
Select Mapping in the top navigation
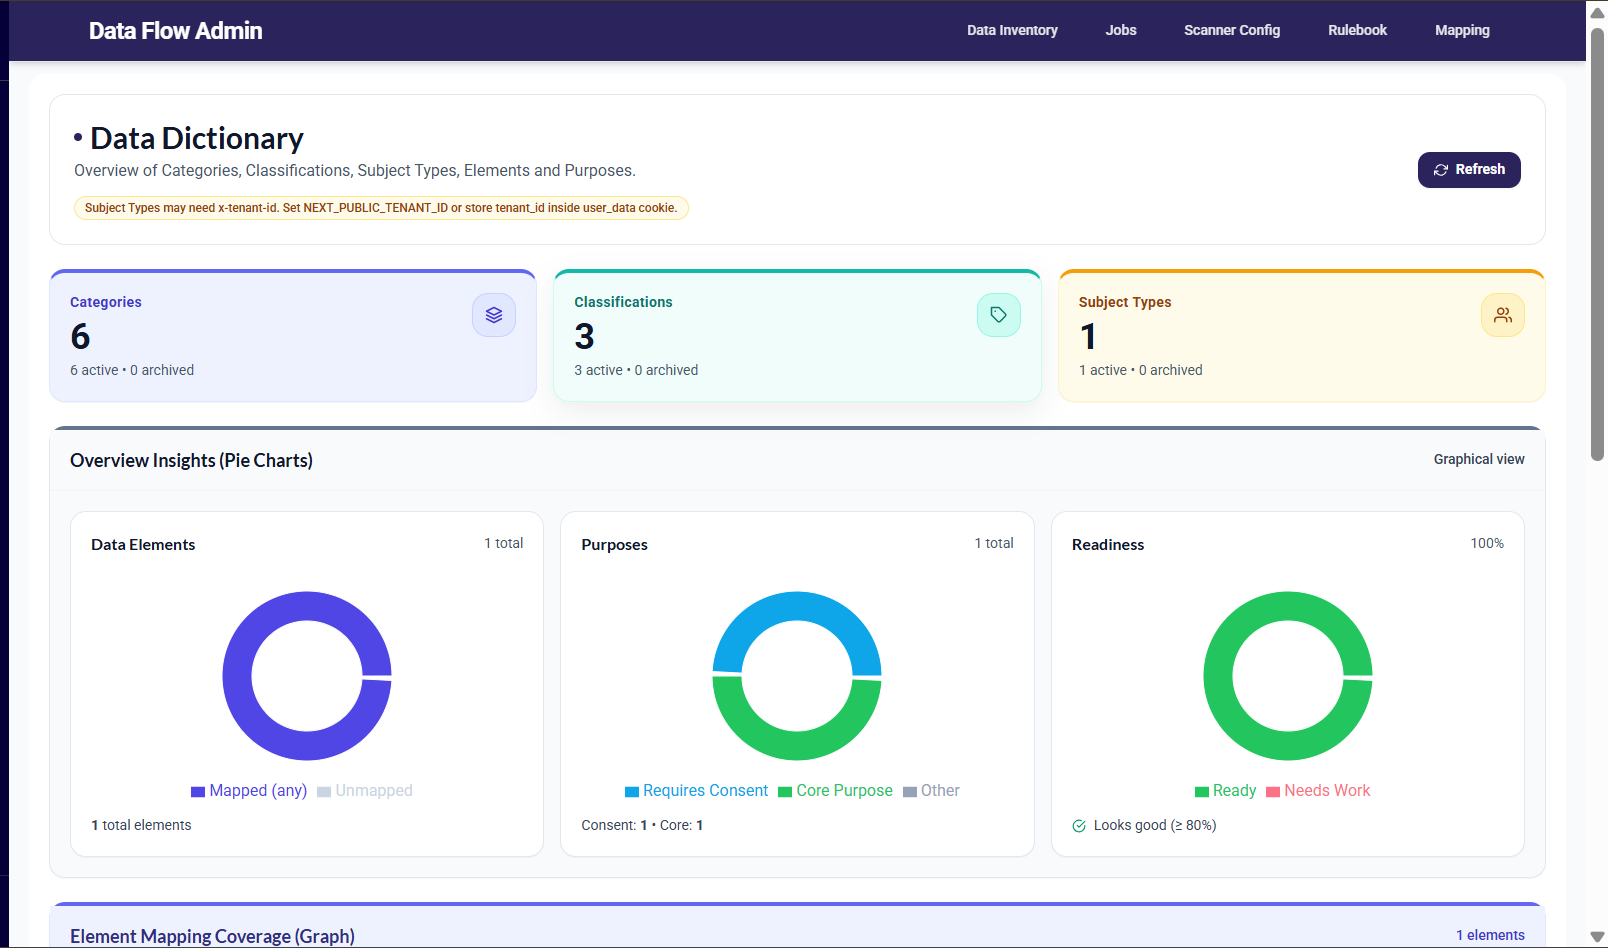click(1461, 30)
